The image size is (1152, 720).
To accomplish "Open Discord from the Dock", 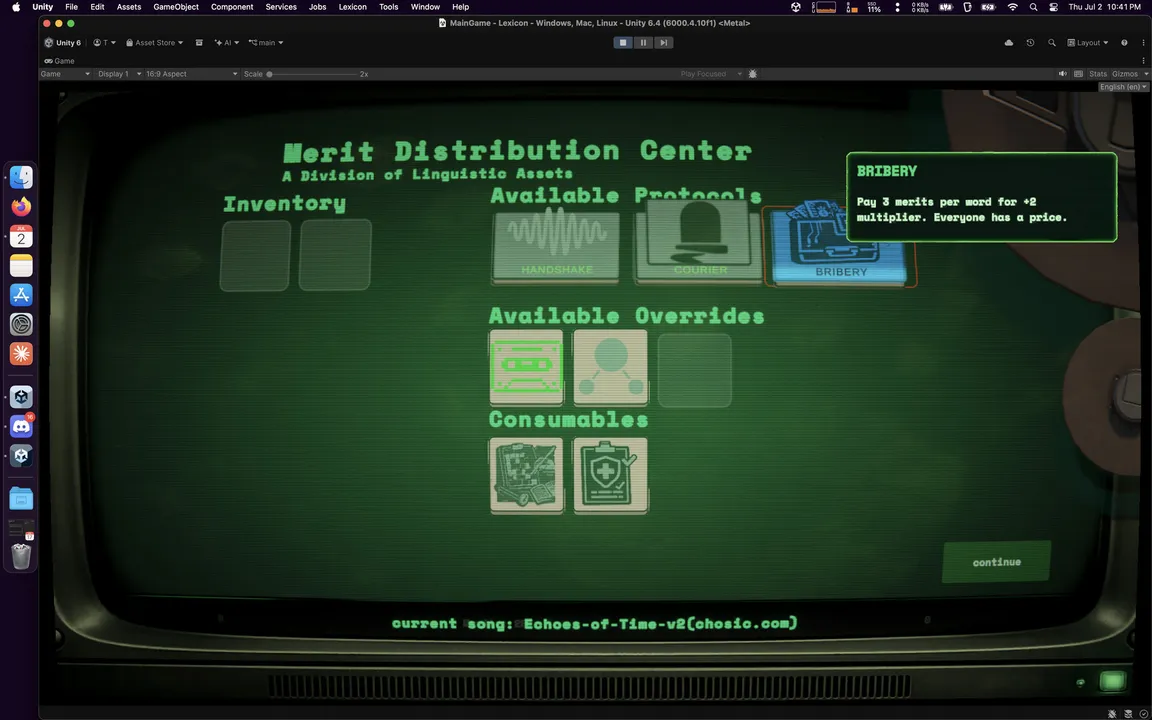I will (x=21, y=426).
